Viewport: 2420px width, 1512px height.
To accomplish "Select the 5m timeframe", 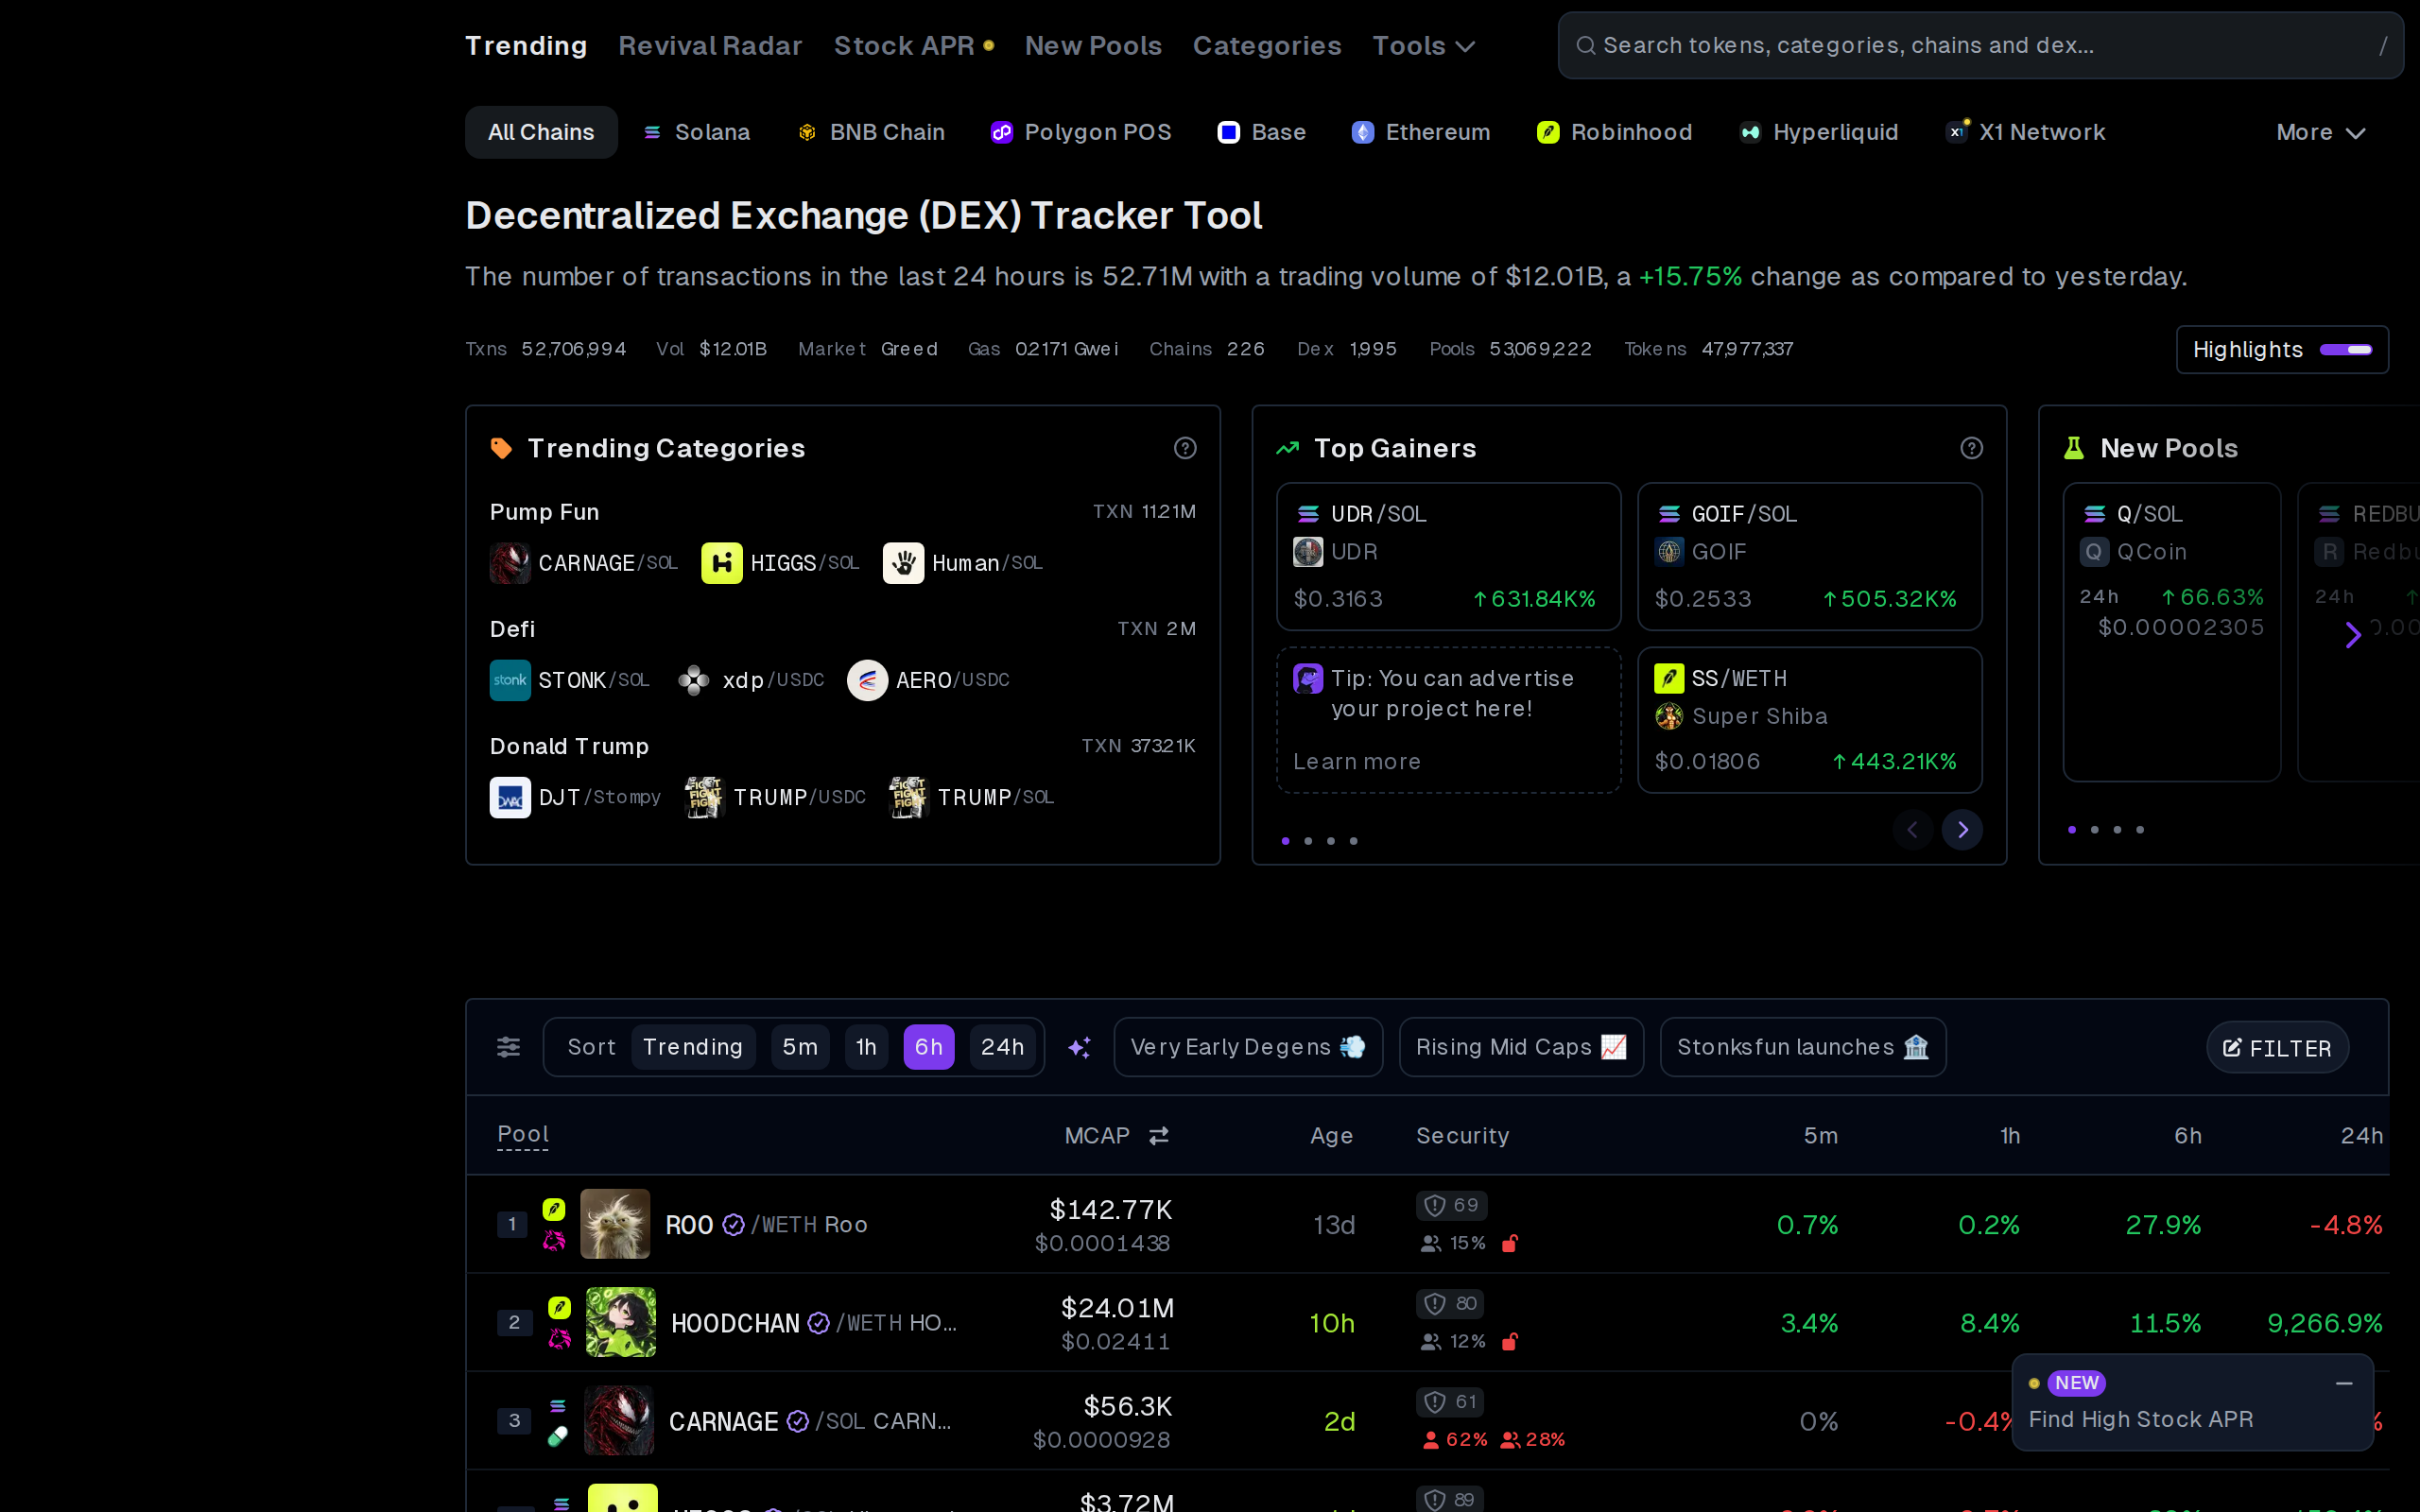I will pyautogui.click(x=799, y=1047).
